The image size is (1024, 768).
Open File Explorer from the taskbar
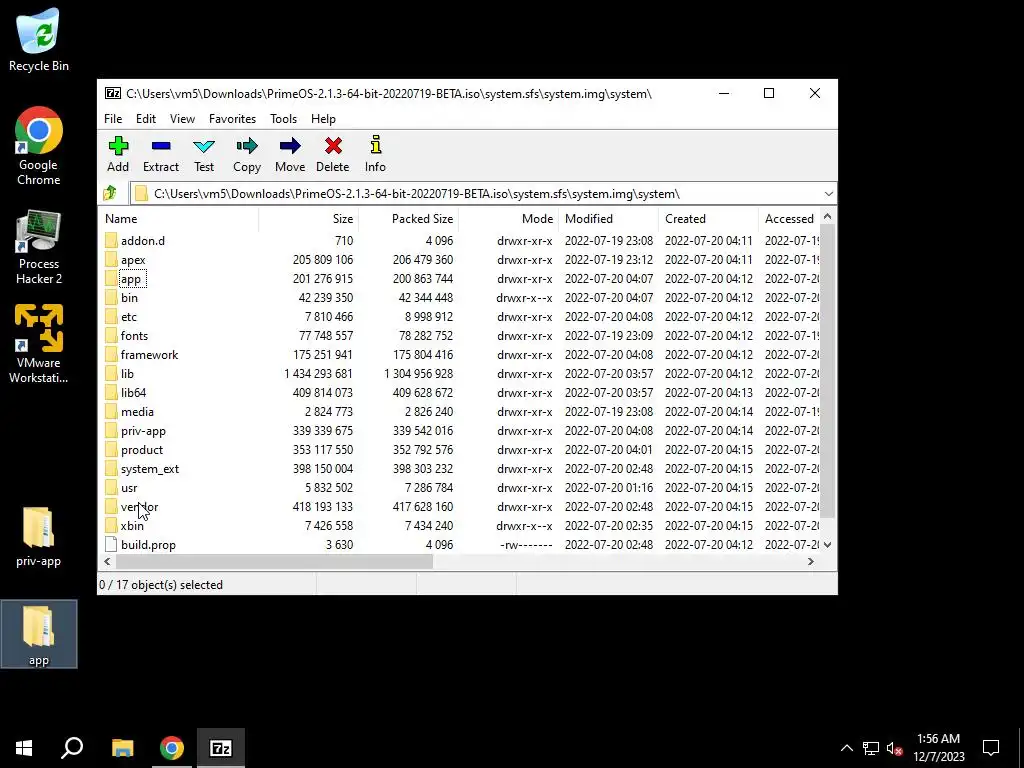pos(123,748)
